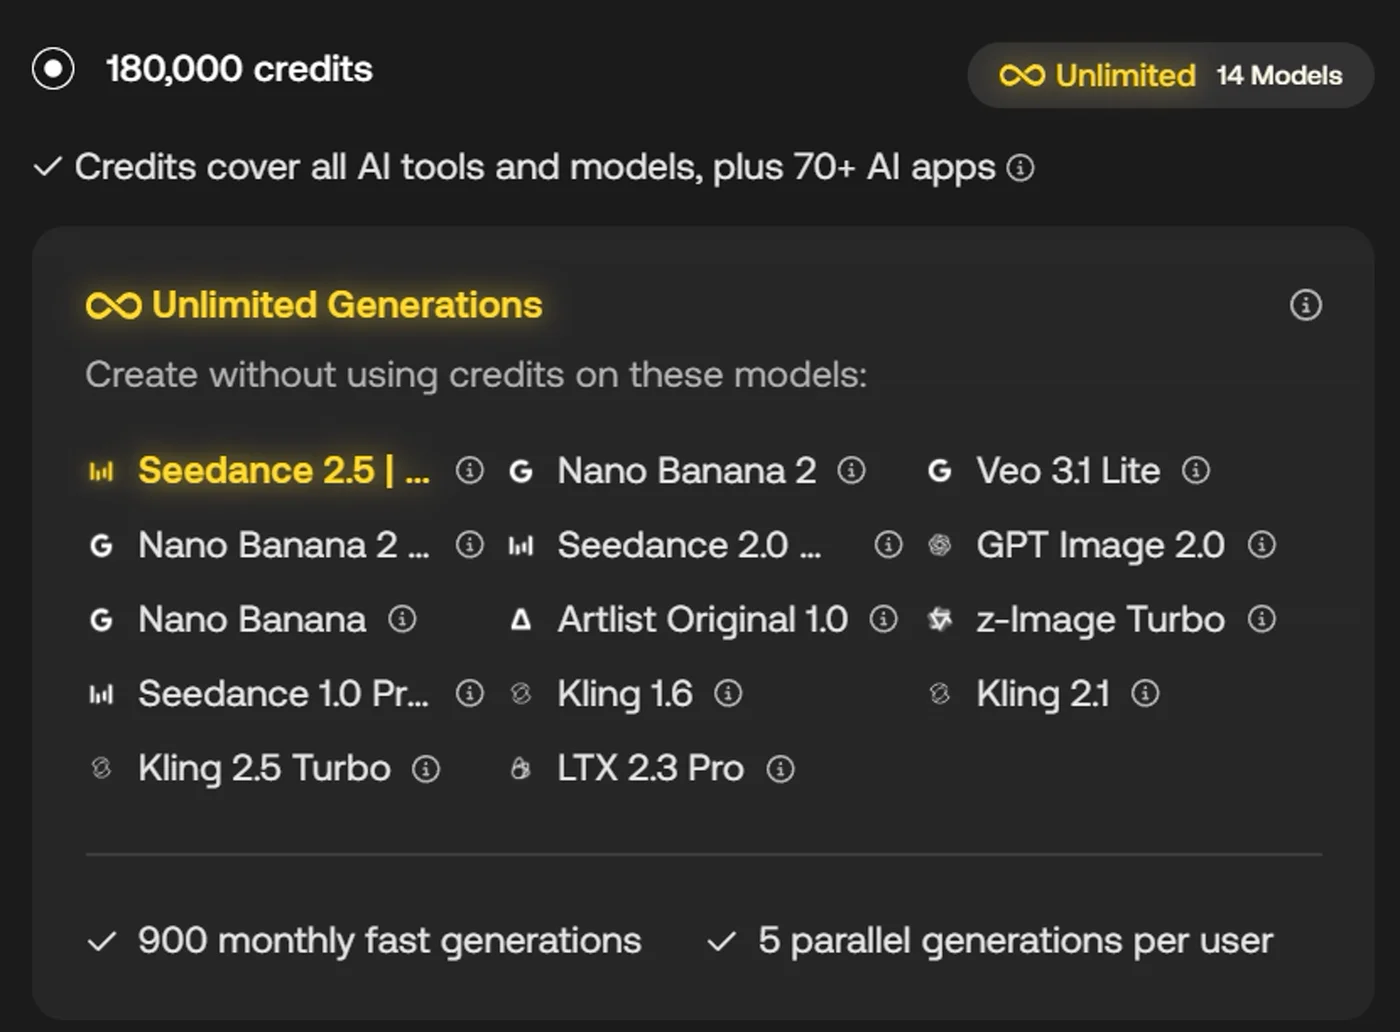Show info for Kling 1.6
The image size is (1400, 1032).
point(728,693)
